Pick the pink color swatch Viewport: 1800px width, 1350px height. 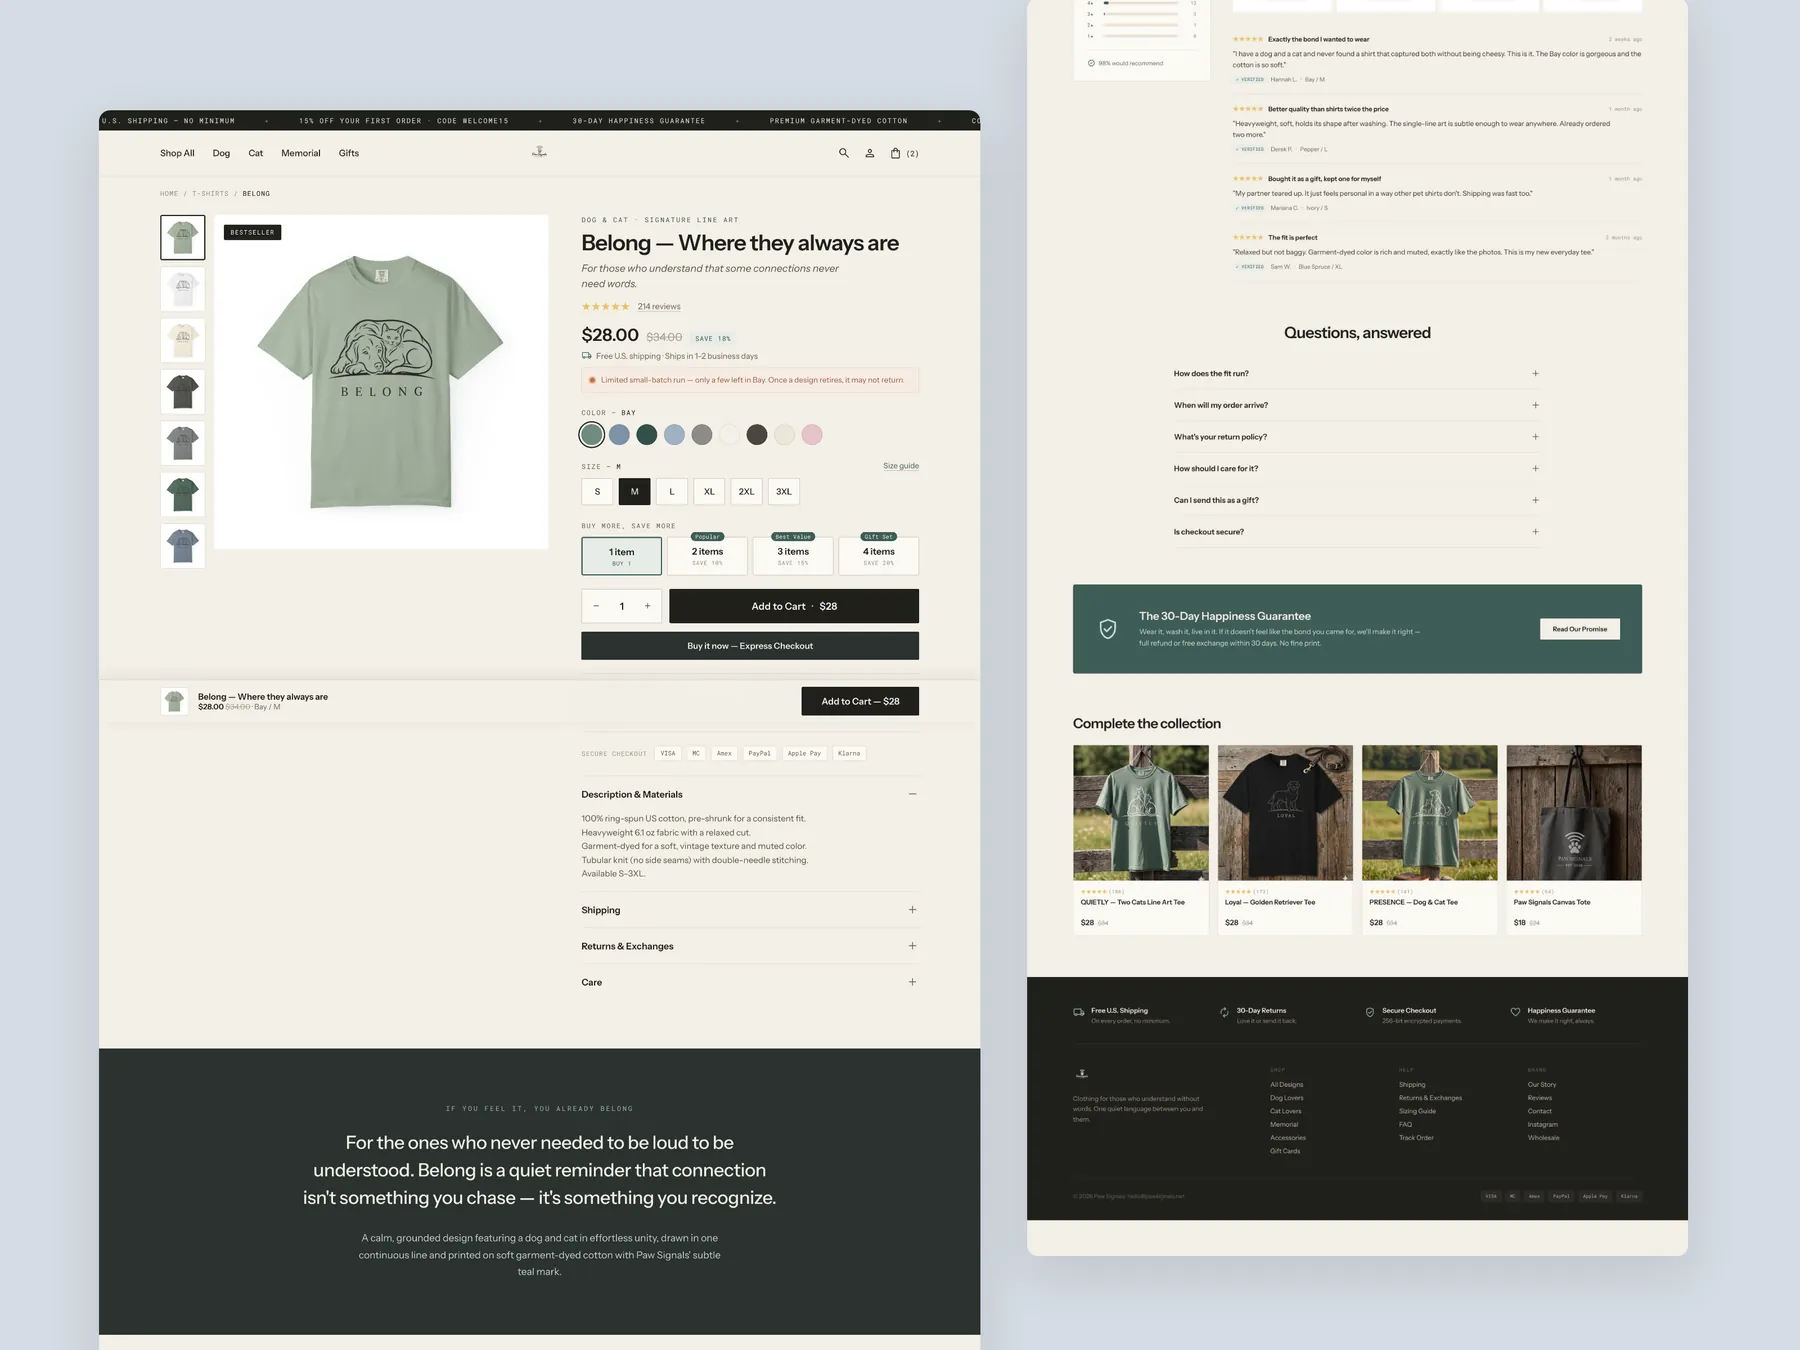tap(812, 435)
